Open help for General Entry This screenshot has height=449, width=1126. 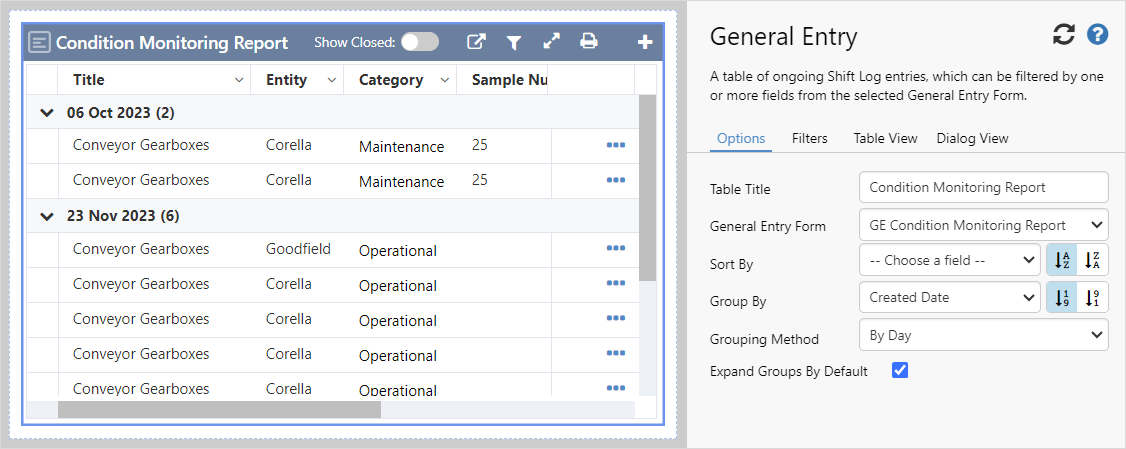(1098, 35)
